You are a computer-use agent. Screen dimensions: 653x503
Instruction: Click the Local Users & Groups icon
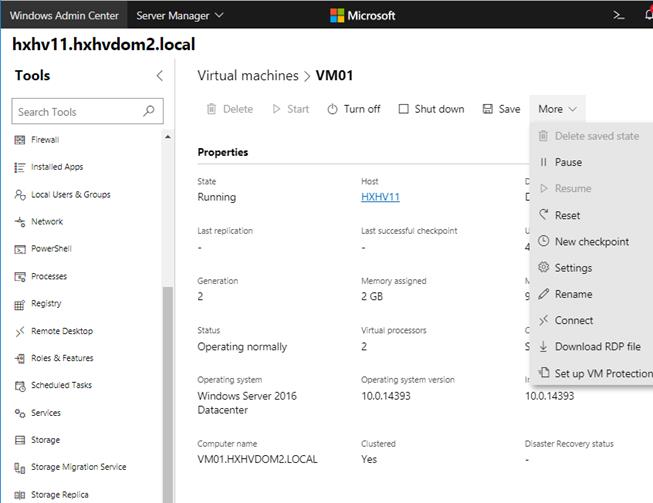point(20,195)
